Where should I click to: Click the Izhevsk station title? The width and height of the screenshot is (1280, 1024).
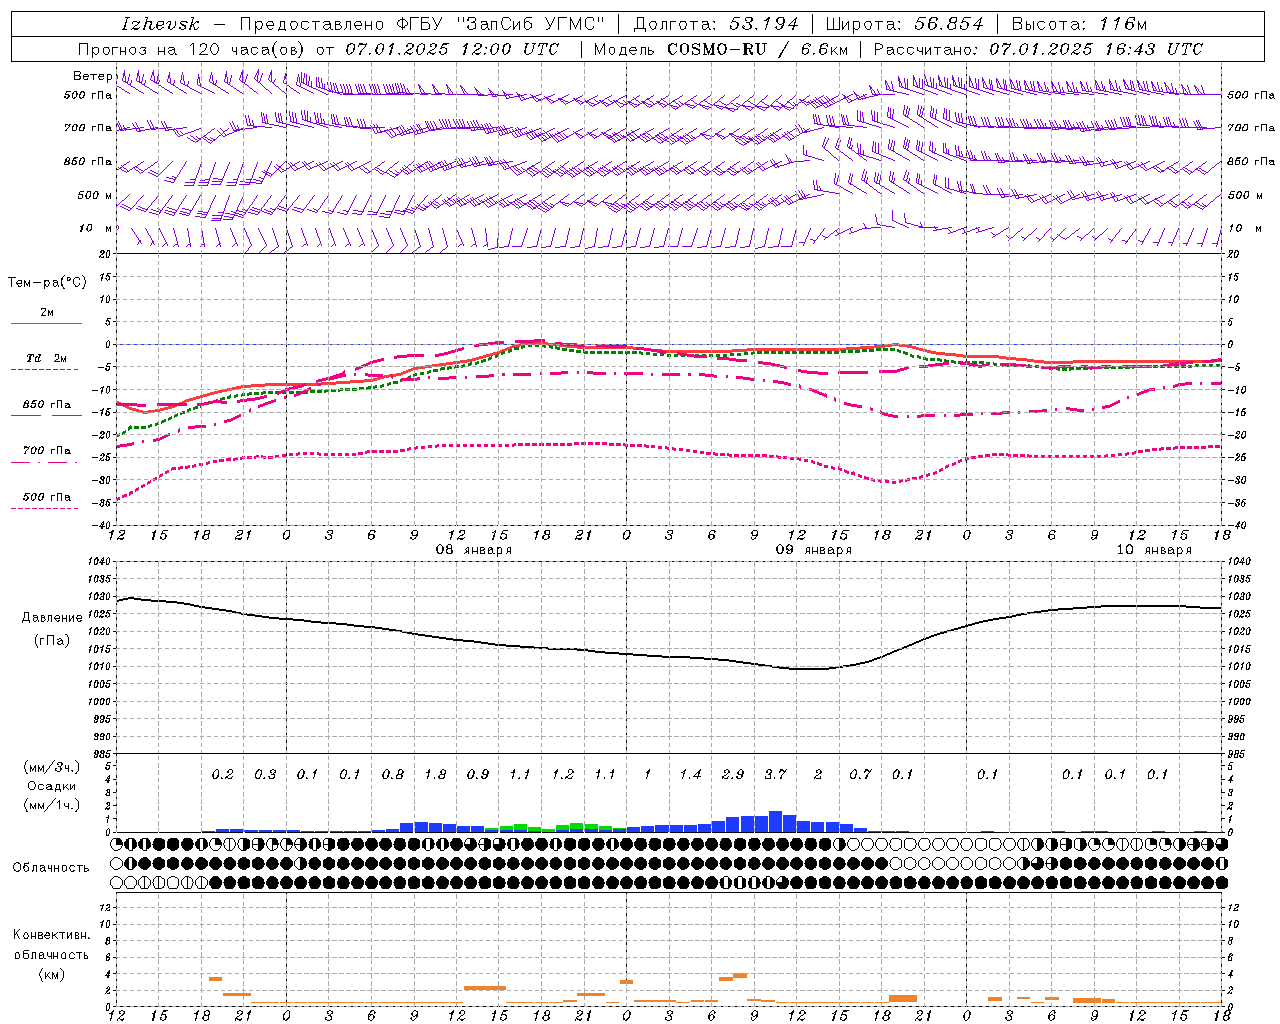[x=160, y=24]
